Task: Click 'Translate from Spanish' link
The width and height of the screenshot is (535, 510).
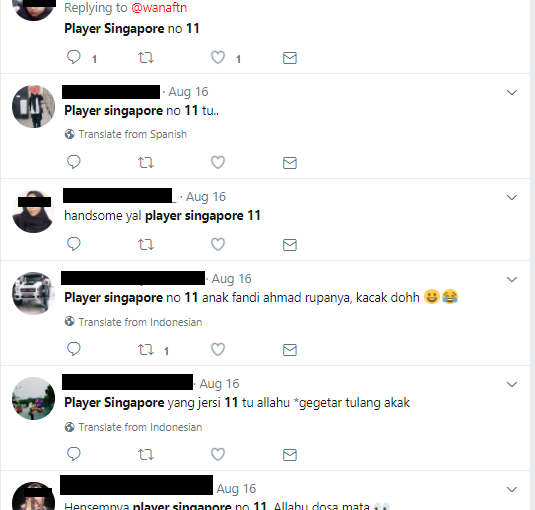Action: point(132,134)
